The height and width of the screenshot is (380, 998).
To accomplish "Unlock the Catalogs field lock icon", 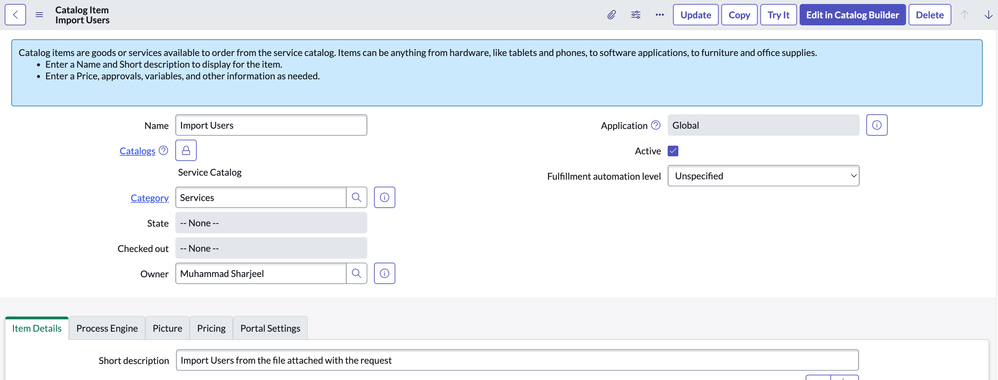I will [186, 151].
